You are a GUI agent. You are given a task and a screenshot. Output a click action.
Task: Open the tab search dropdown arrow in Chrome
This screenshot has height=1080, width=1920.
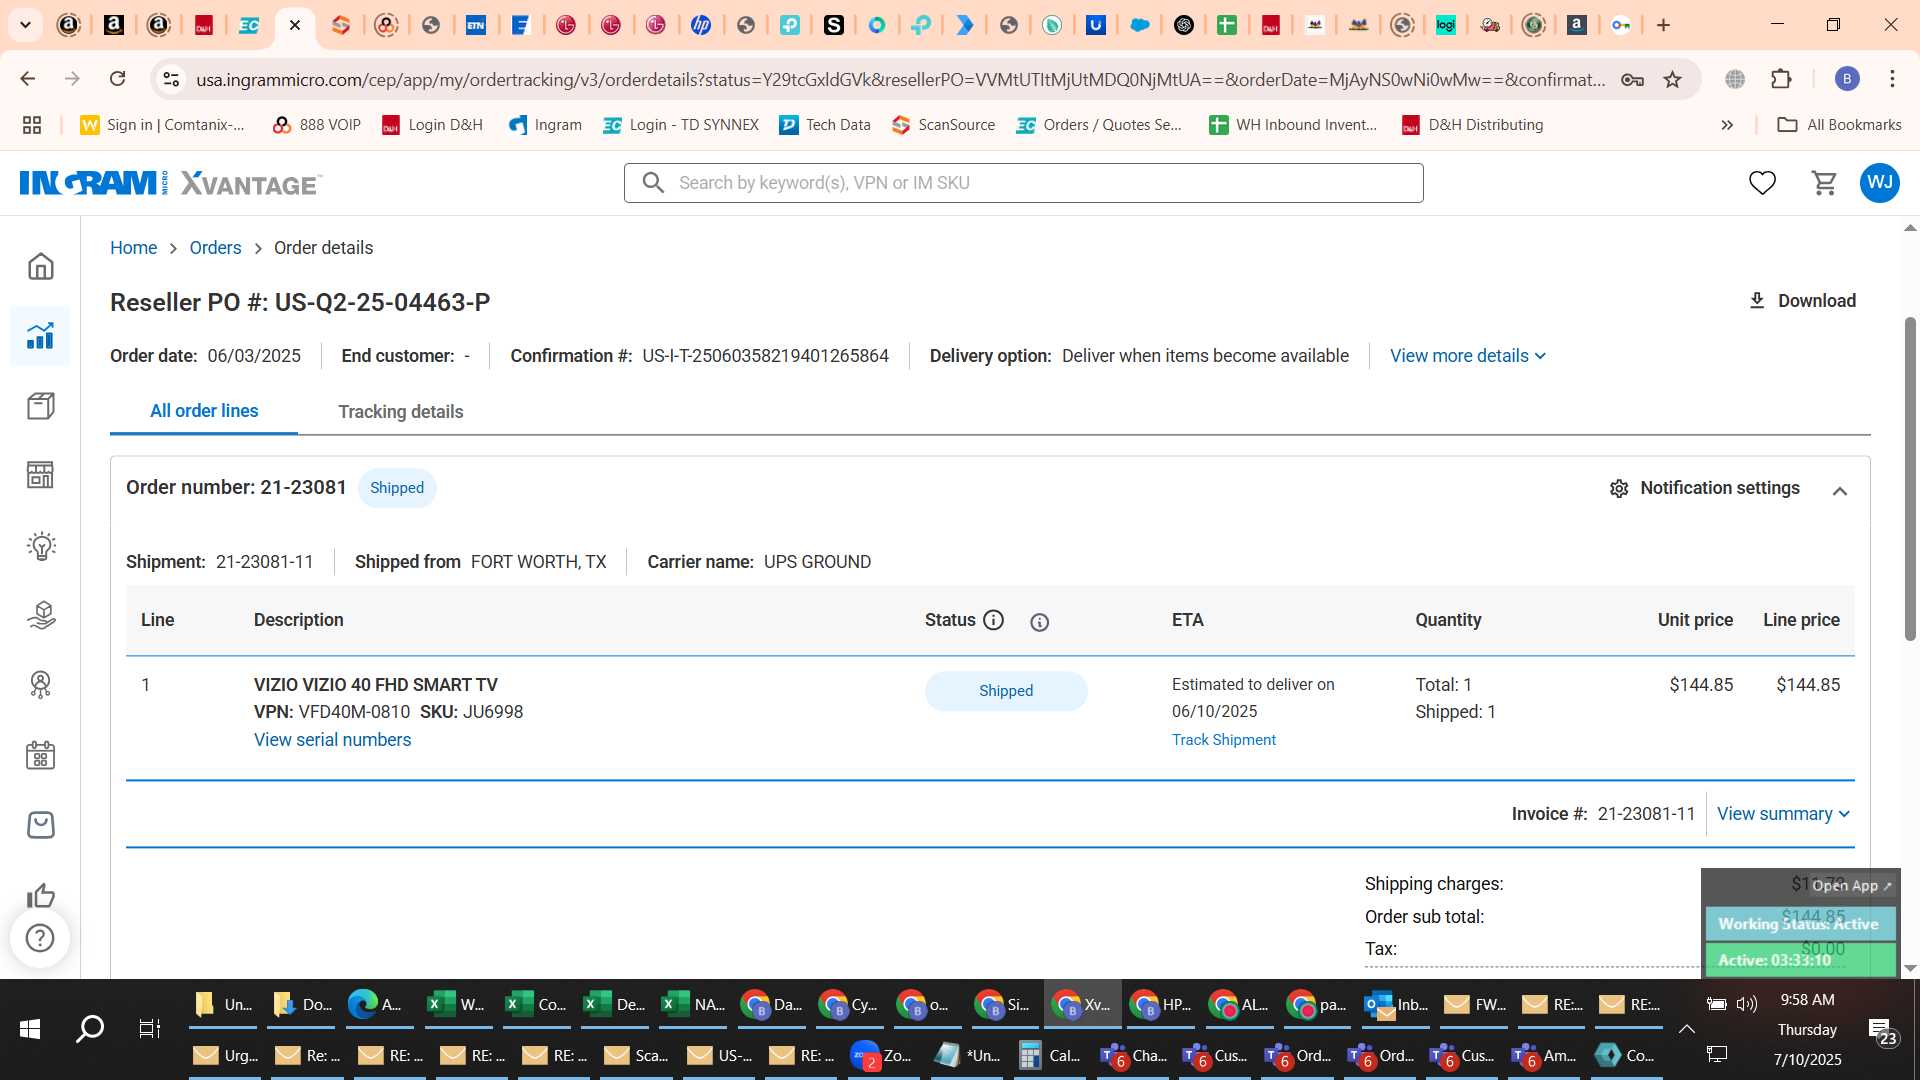(25, 25)
